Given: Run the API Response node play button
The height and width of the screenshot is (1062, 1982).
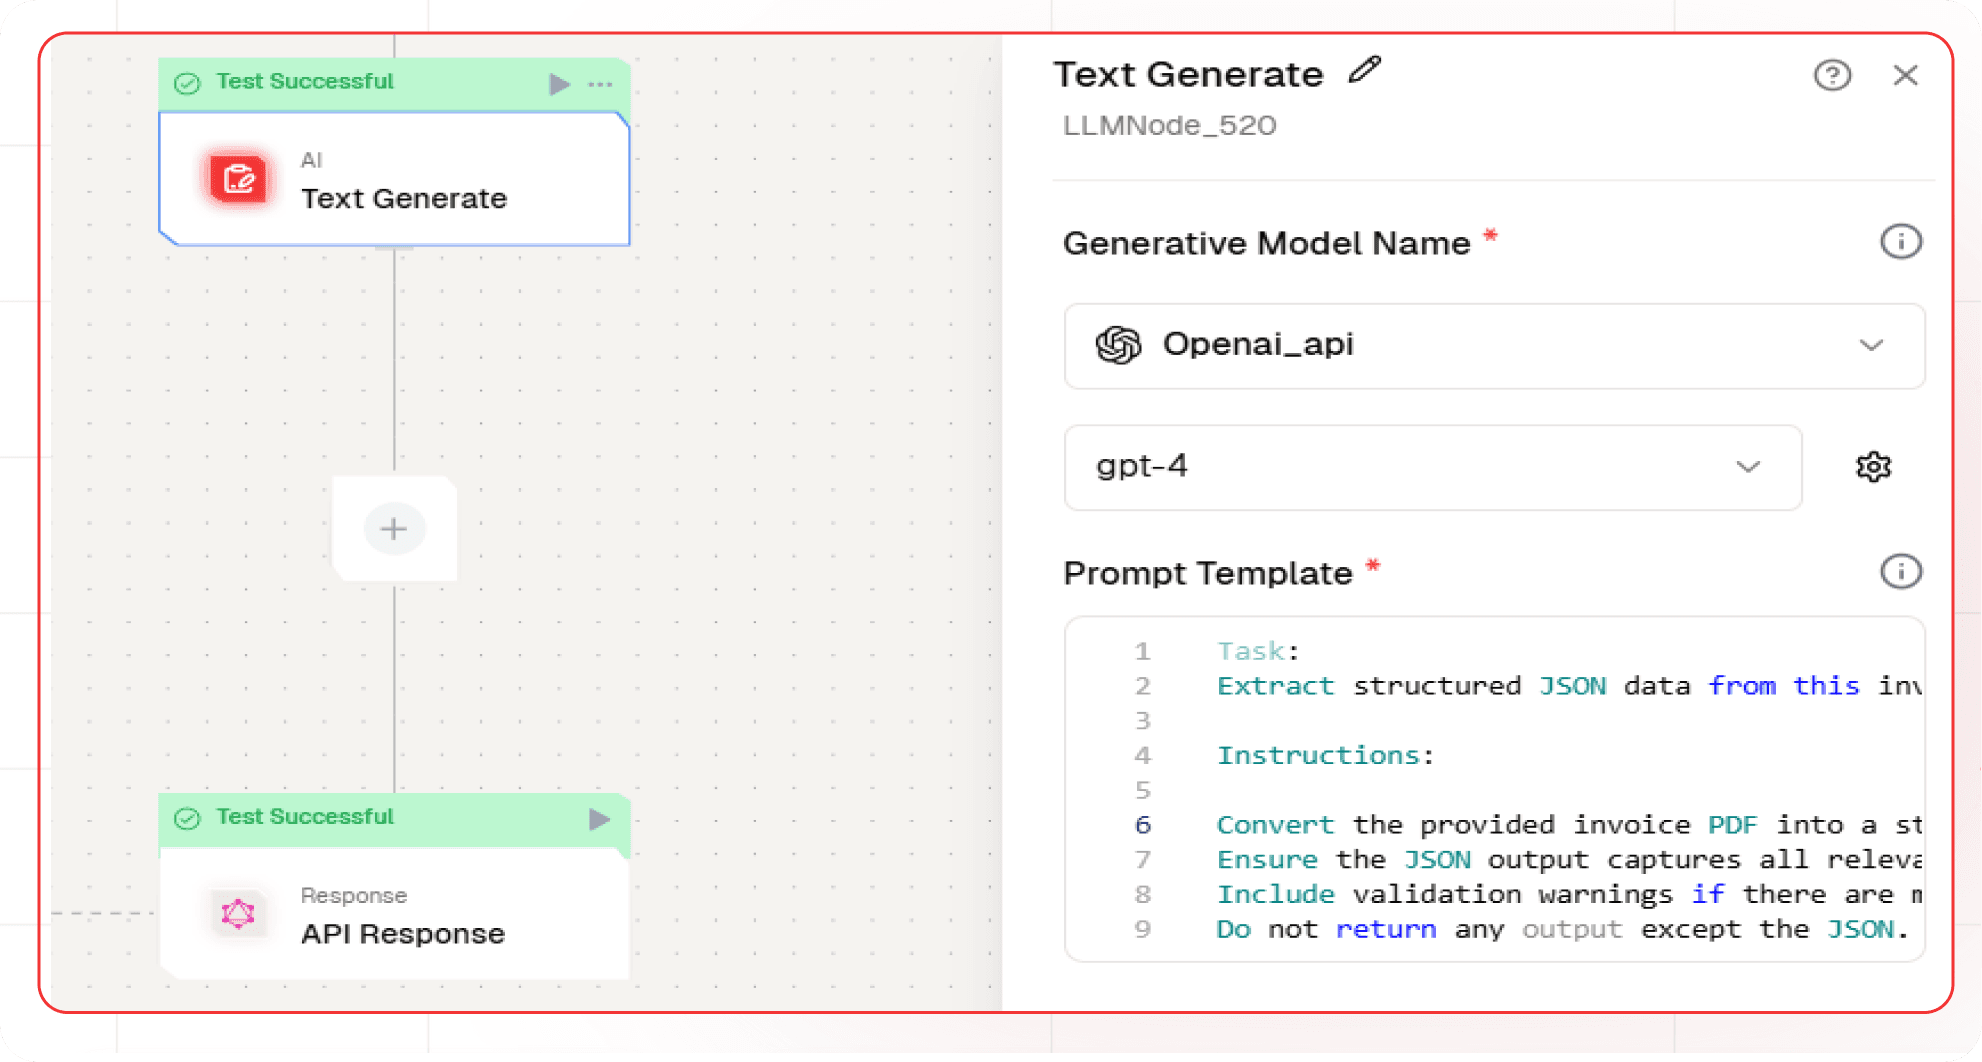Looking at the screenshot, I should tap(599, 819).
